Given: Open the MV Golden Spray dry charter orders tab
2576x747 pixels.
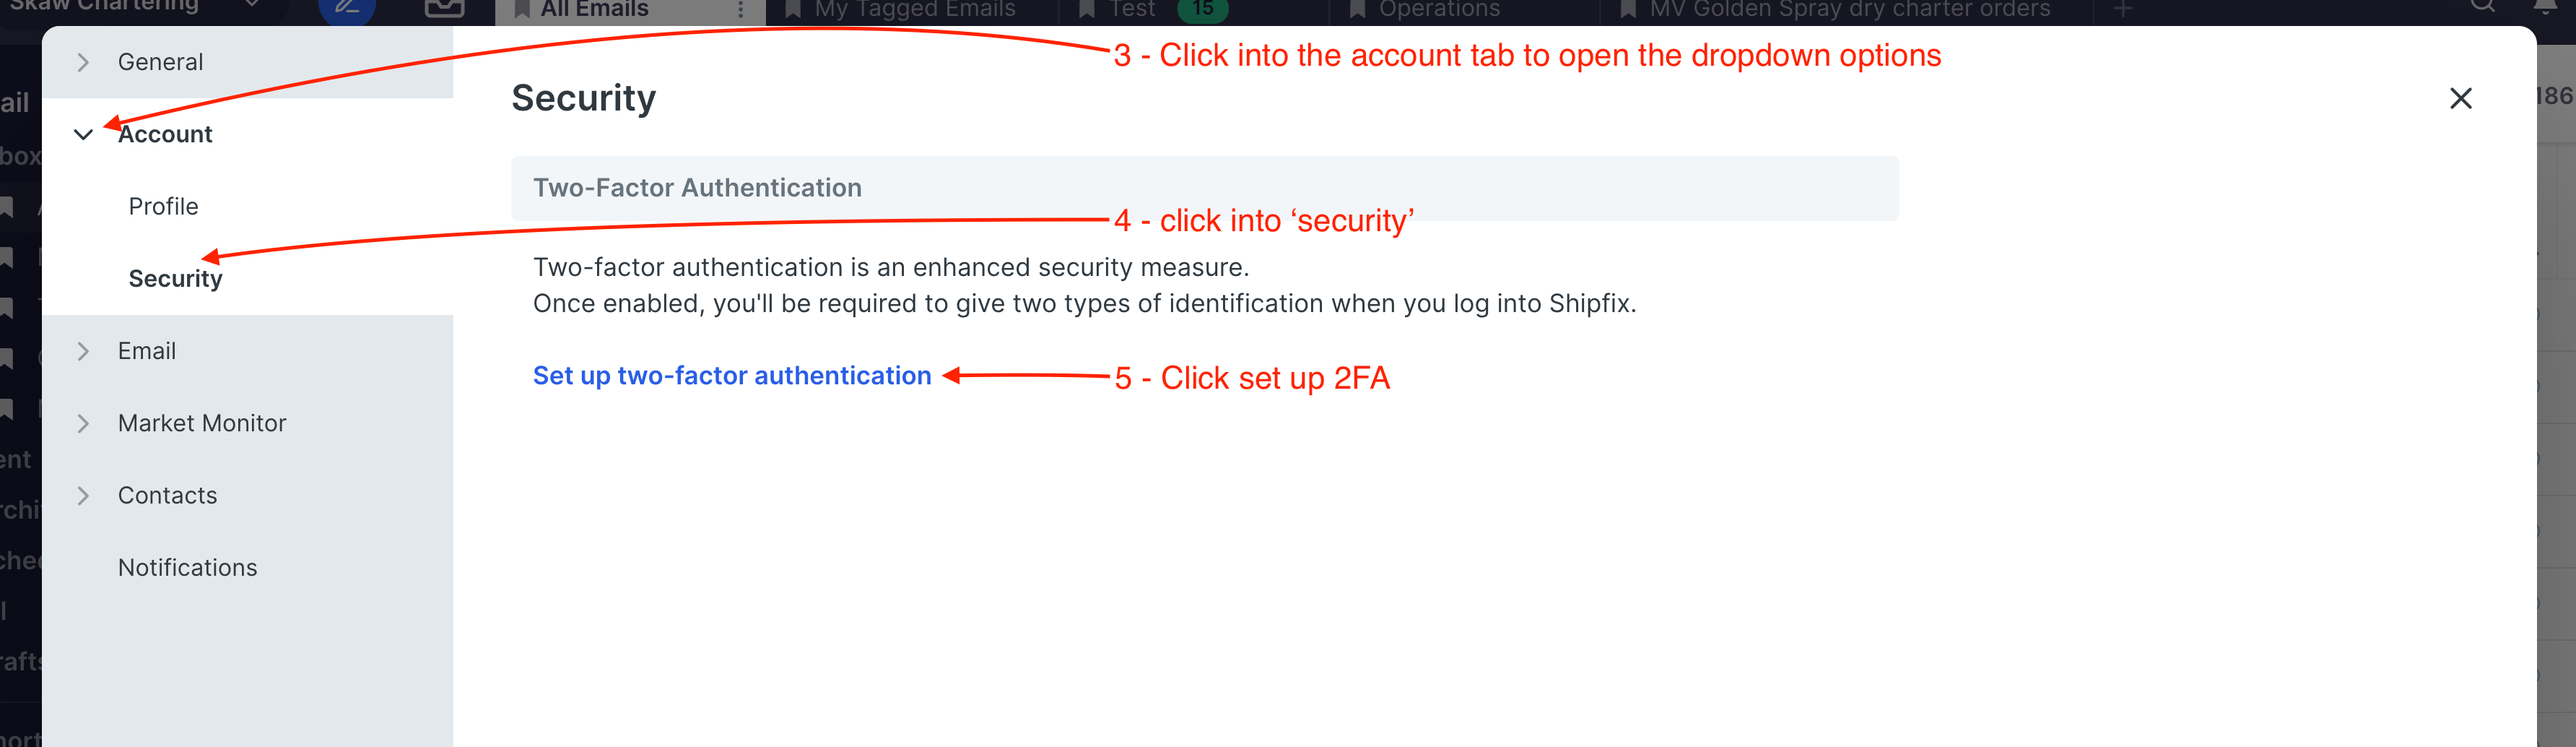Looking at the screenshot, I should point(1849,9).
